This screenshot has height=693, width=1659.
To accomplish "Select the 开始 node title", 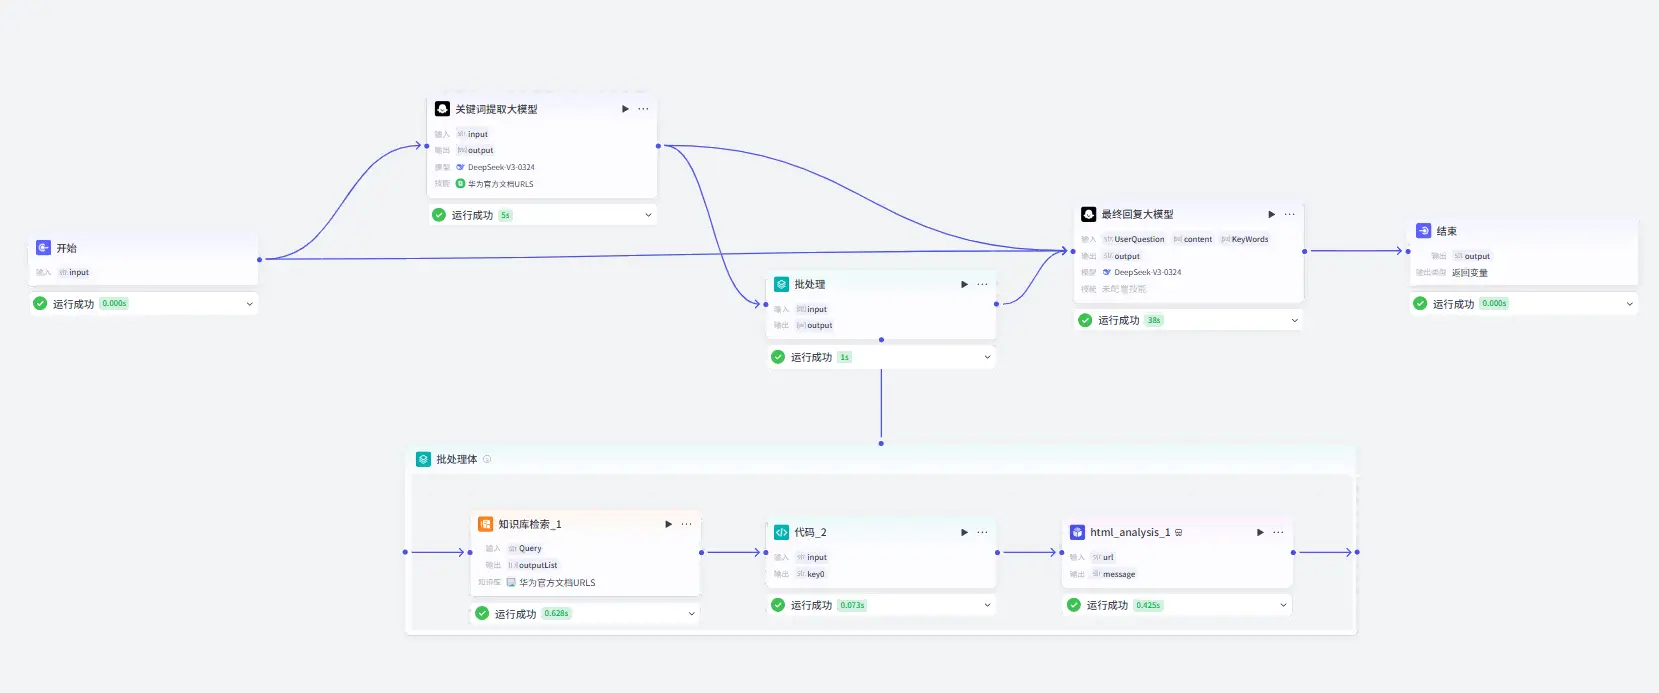I will click(x=66, y=248).
